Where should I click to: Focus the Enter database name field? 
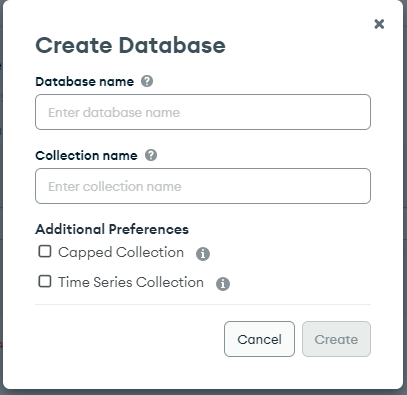tap(203, 112)
